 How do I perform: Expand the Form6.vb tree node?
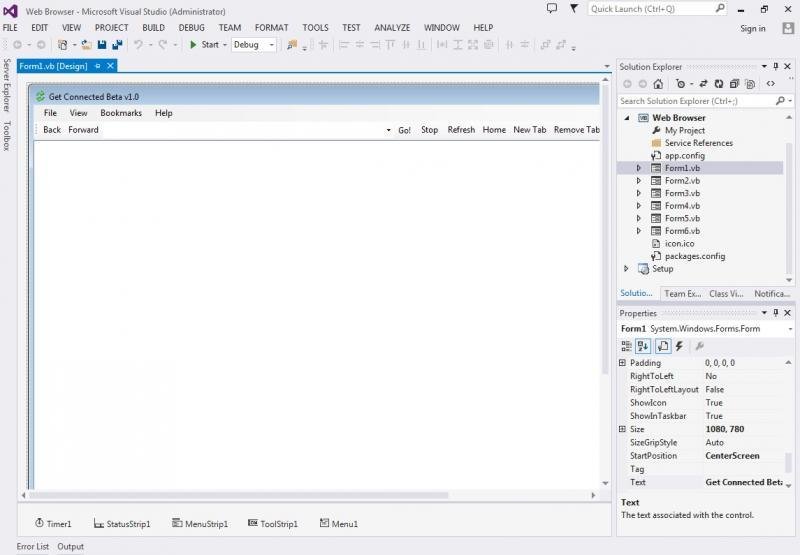(x=638, y=231)
